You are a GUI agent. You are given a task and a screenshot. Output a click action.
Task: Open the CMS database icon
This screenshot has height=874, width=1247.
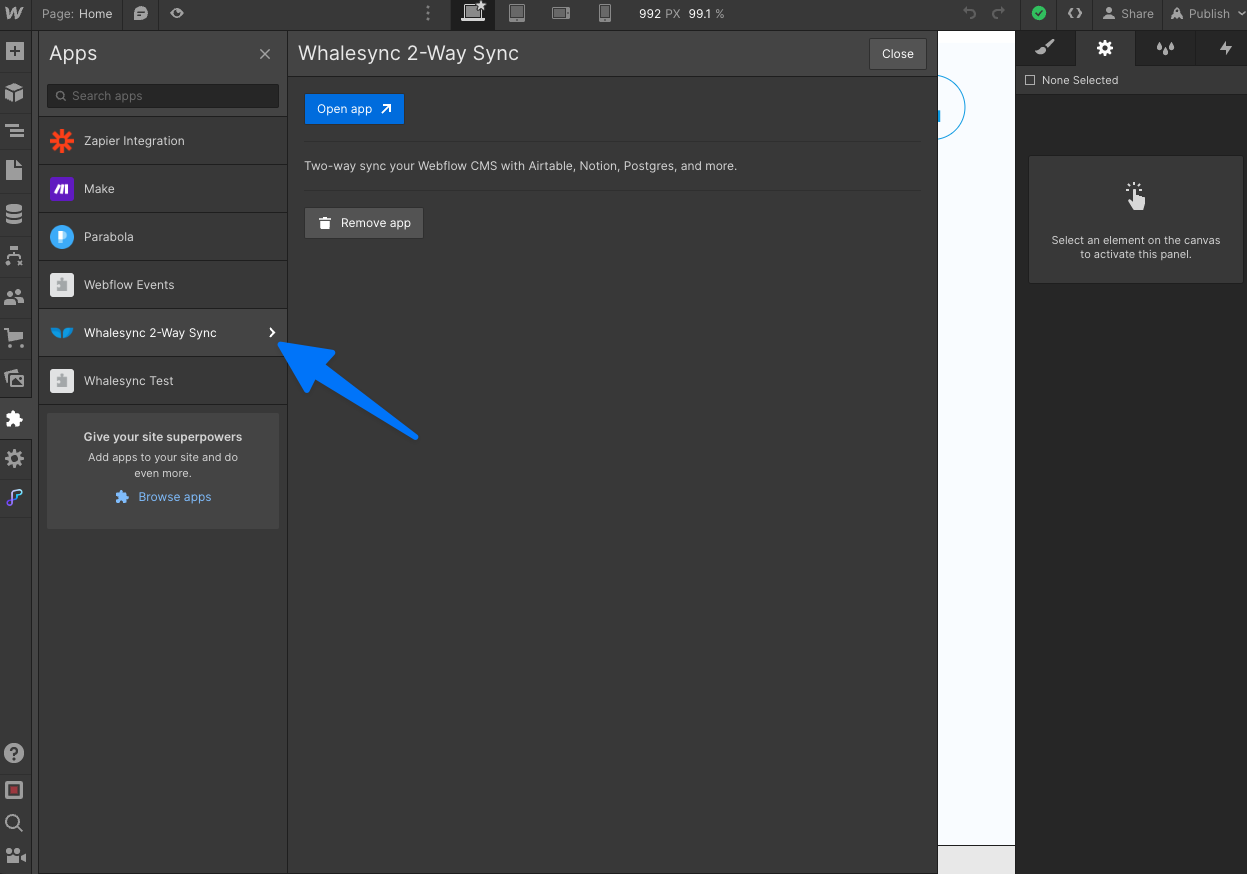coord(14,214)
